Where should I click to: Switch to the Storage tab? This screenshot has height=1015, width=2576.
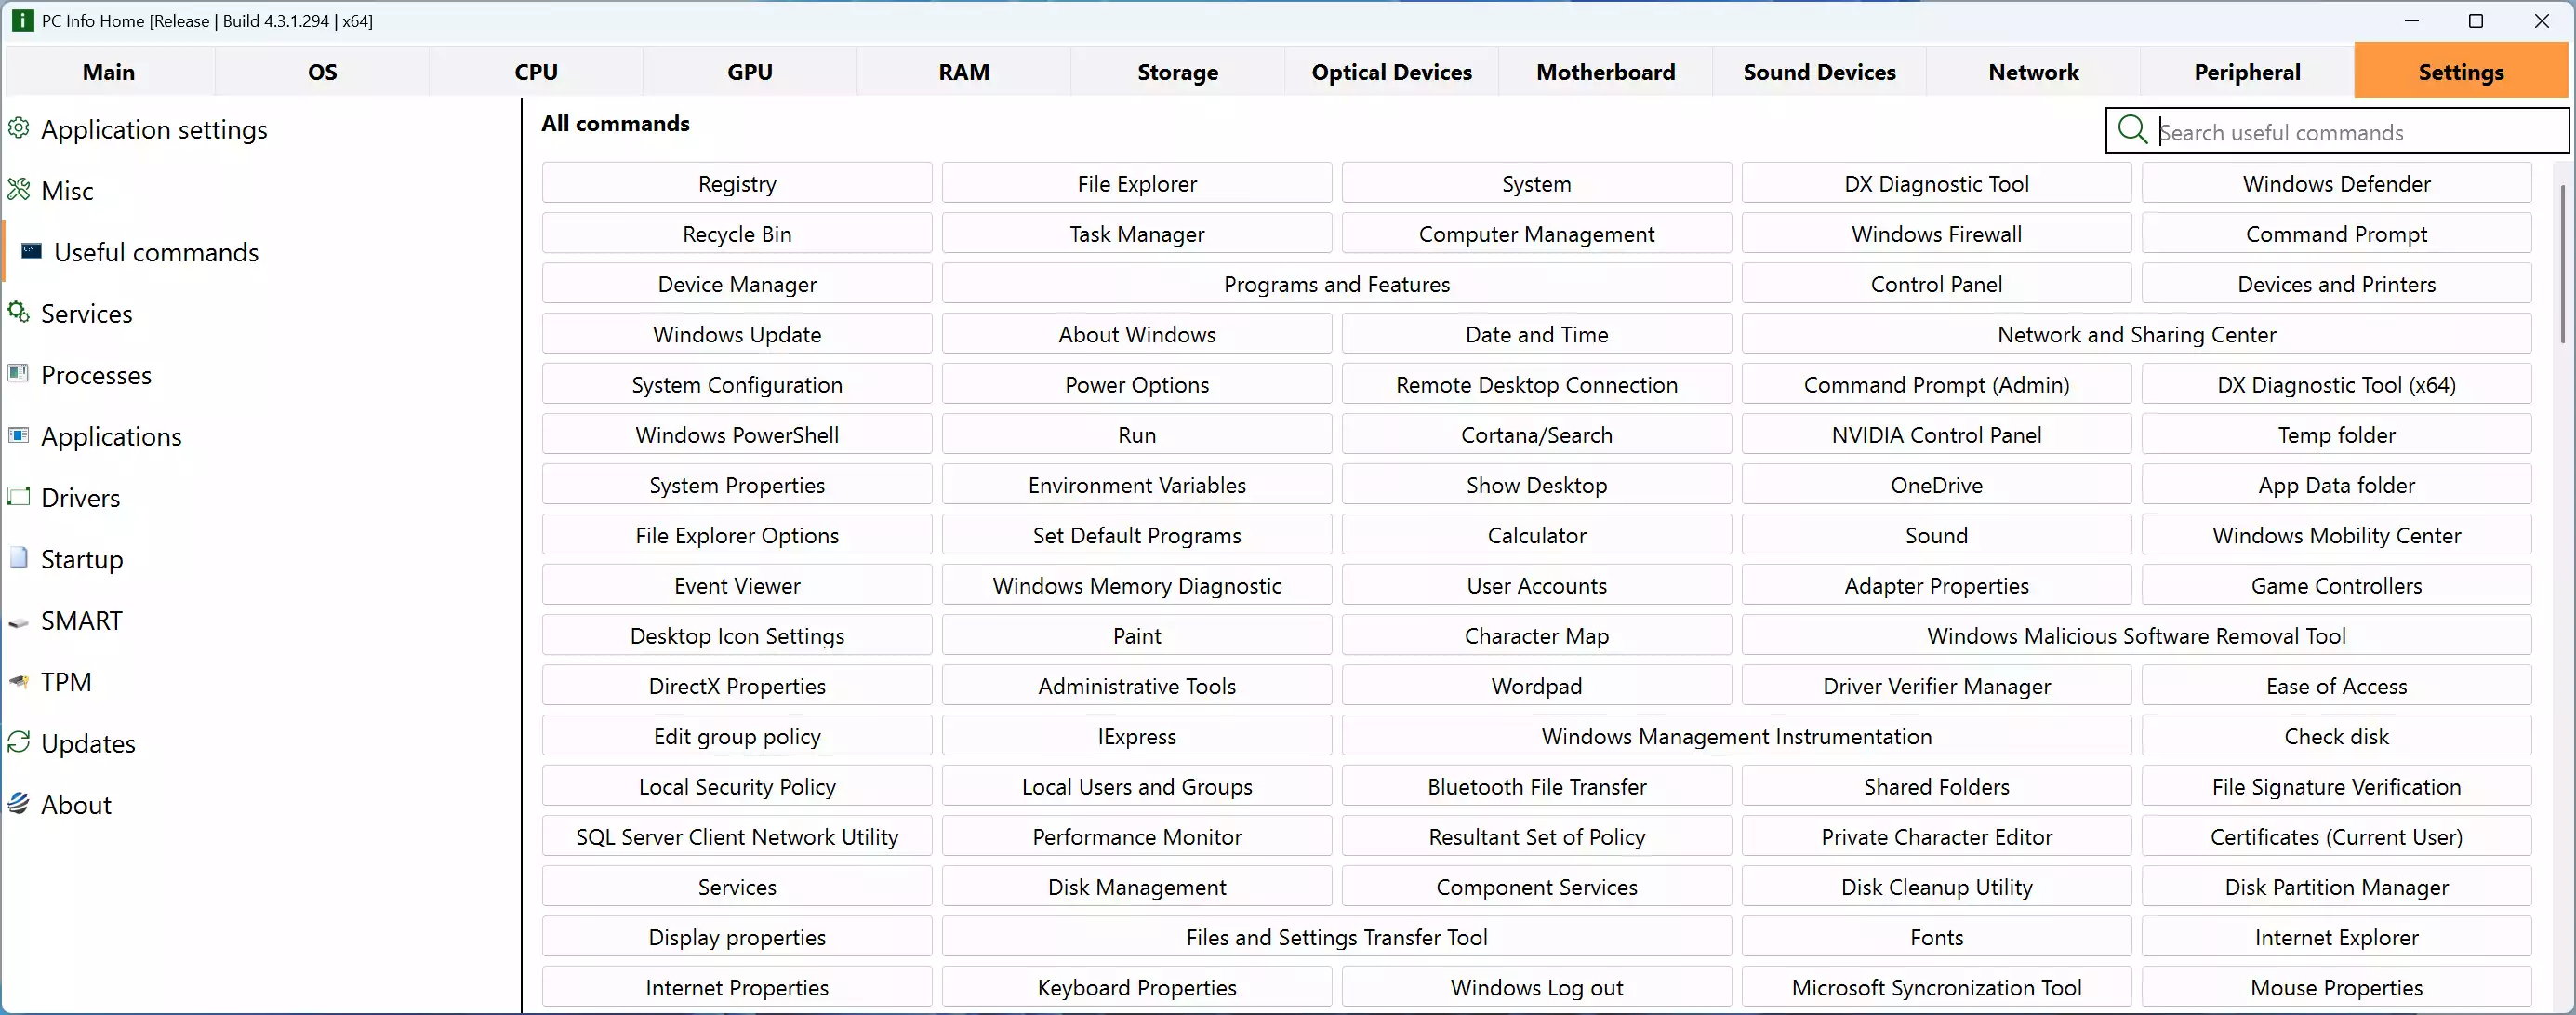[1178, 71]
